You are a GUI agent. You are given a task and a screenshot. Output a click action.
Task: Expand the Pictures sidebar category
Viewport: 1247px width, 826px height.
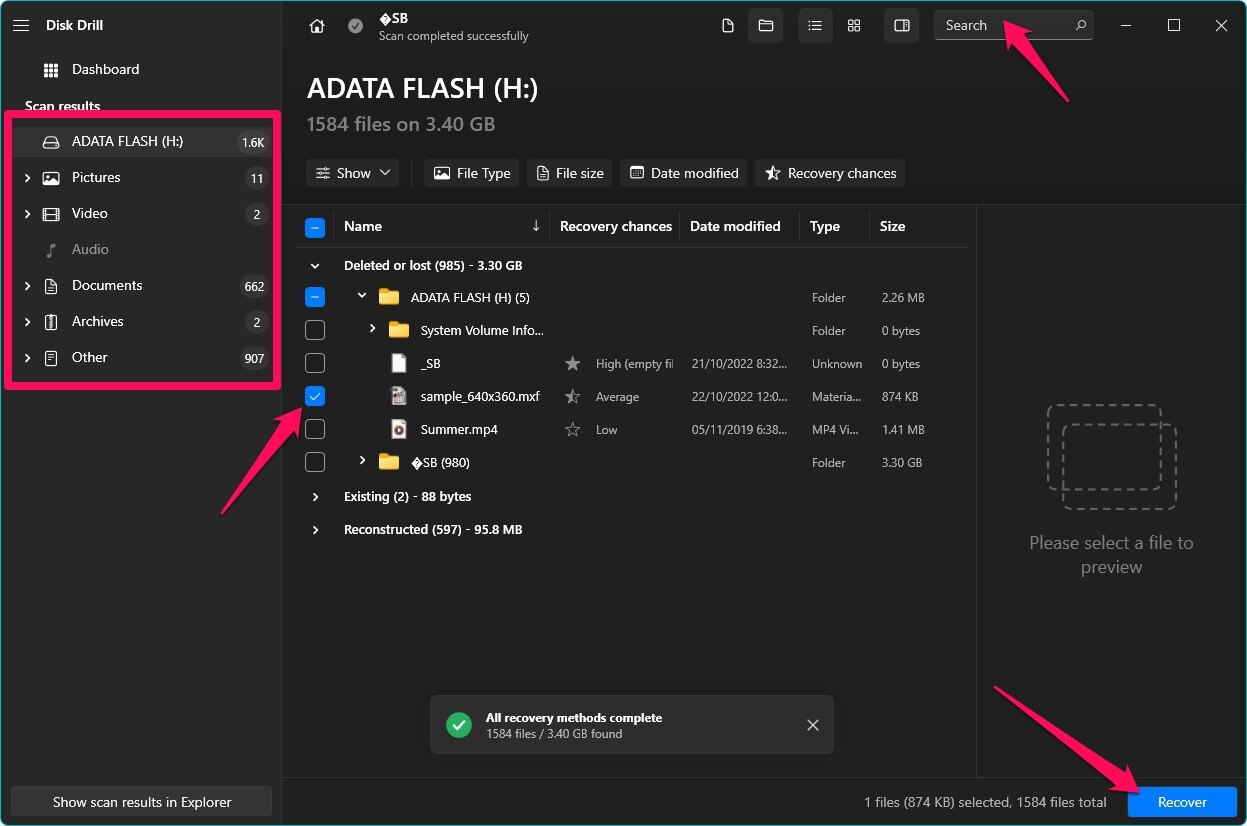click(x=27, y=178)
